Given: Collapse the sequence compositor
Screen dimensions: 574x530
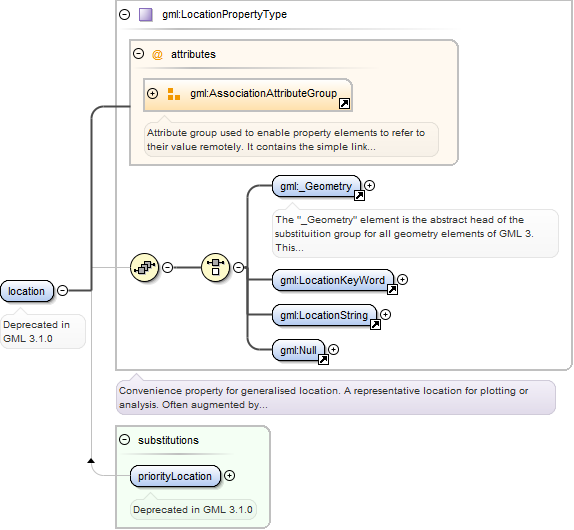Looking at the screenshot, I should click(x=167, y=268).
